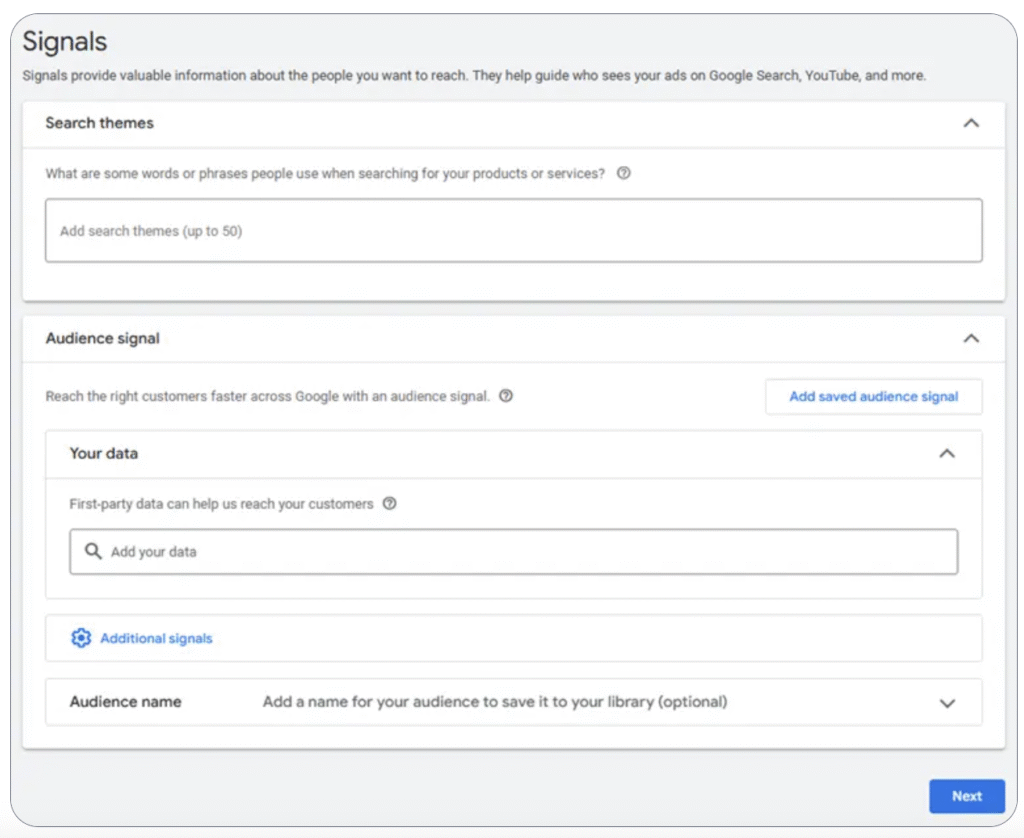Click the gear icon for Additional signals

pyautogui.click(x=81, y=638)
